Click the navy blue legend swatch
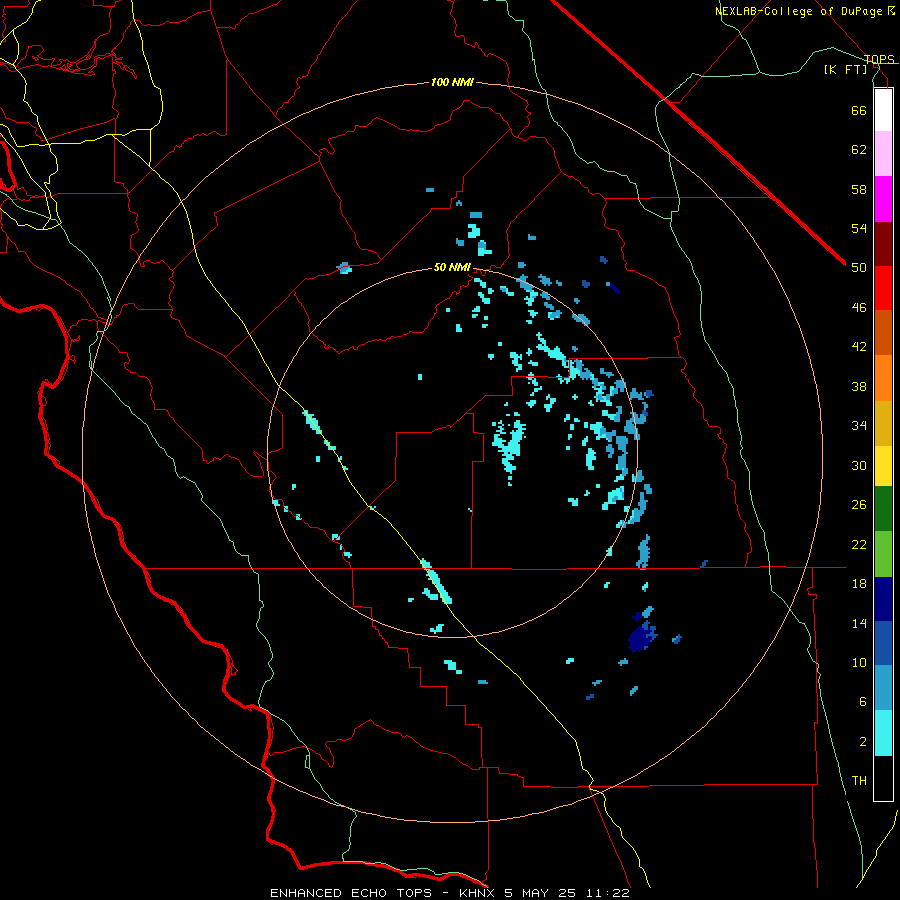This screenshot has width=900, height=900. (883, 599)
